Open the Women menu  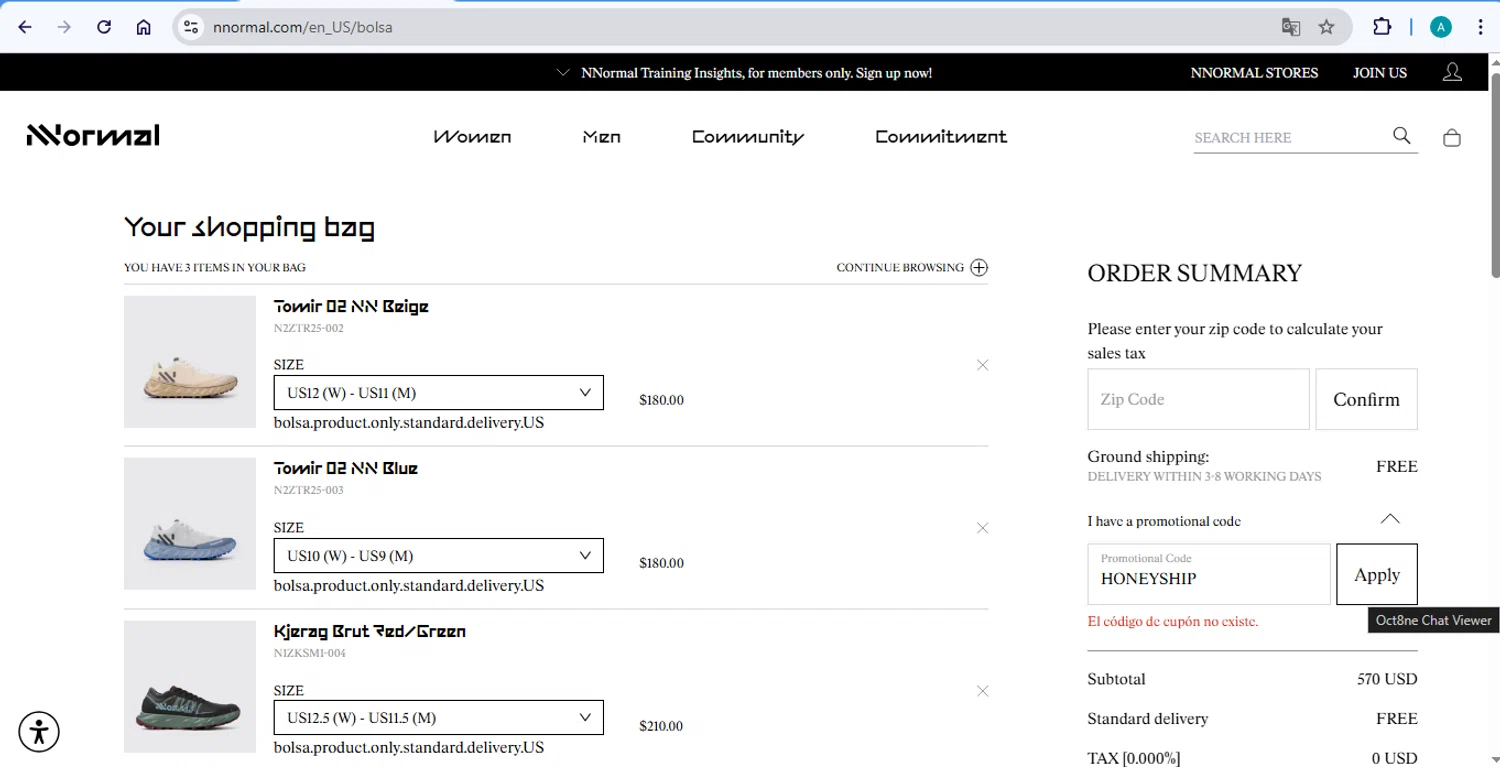click(472, 137)
